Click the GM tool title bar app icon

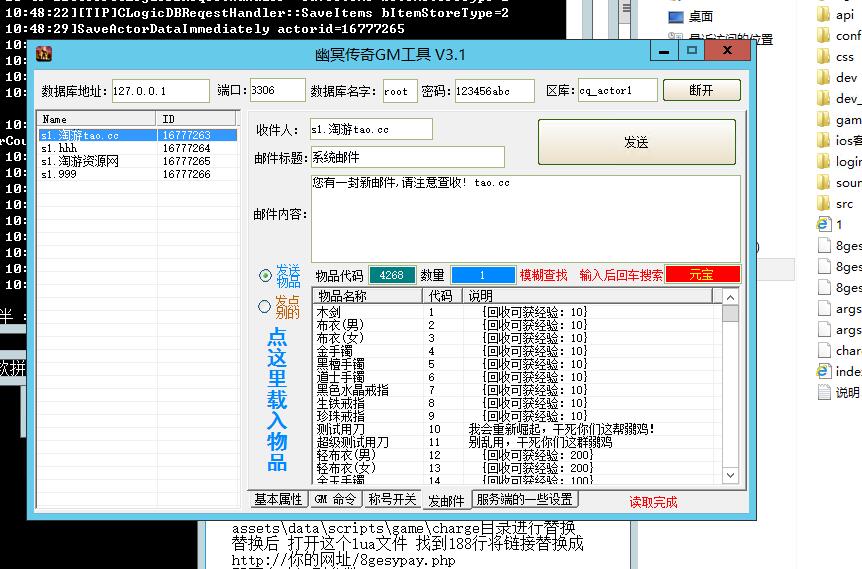point(44,54)
